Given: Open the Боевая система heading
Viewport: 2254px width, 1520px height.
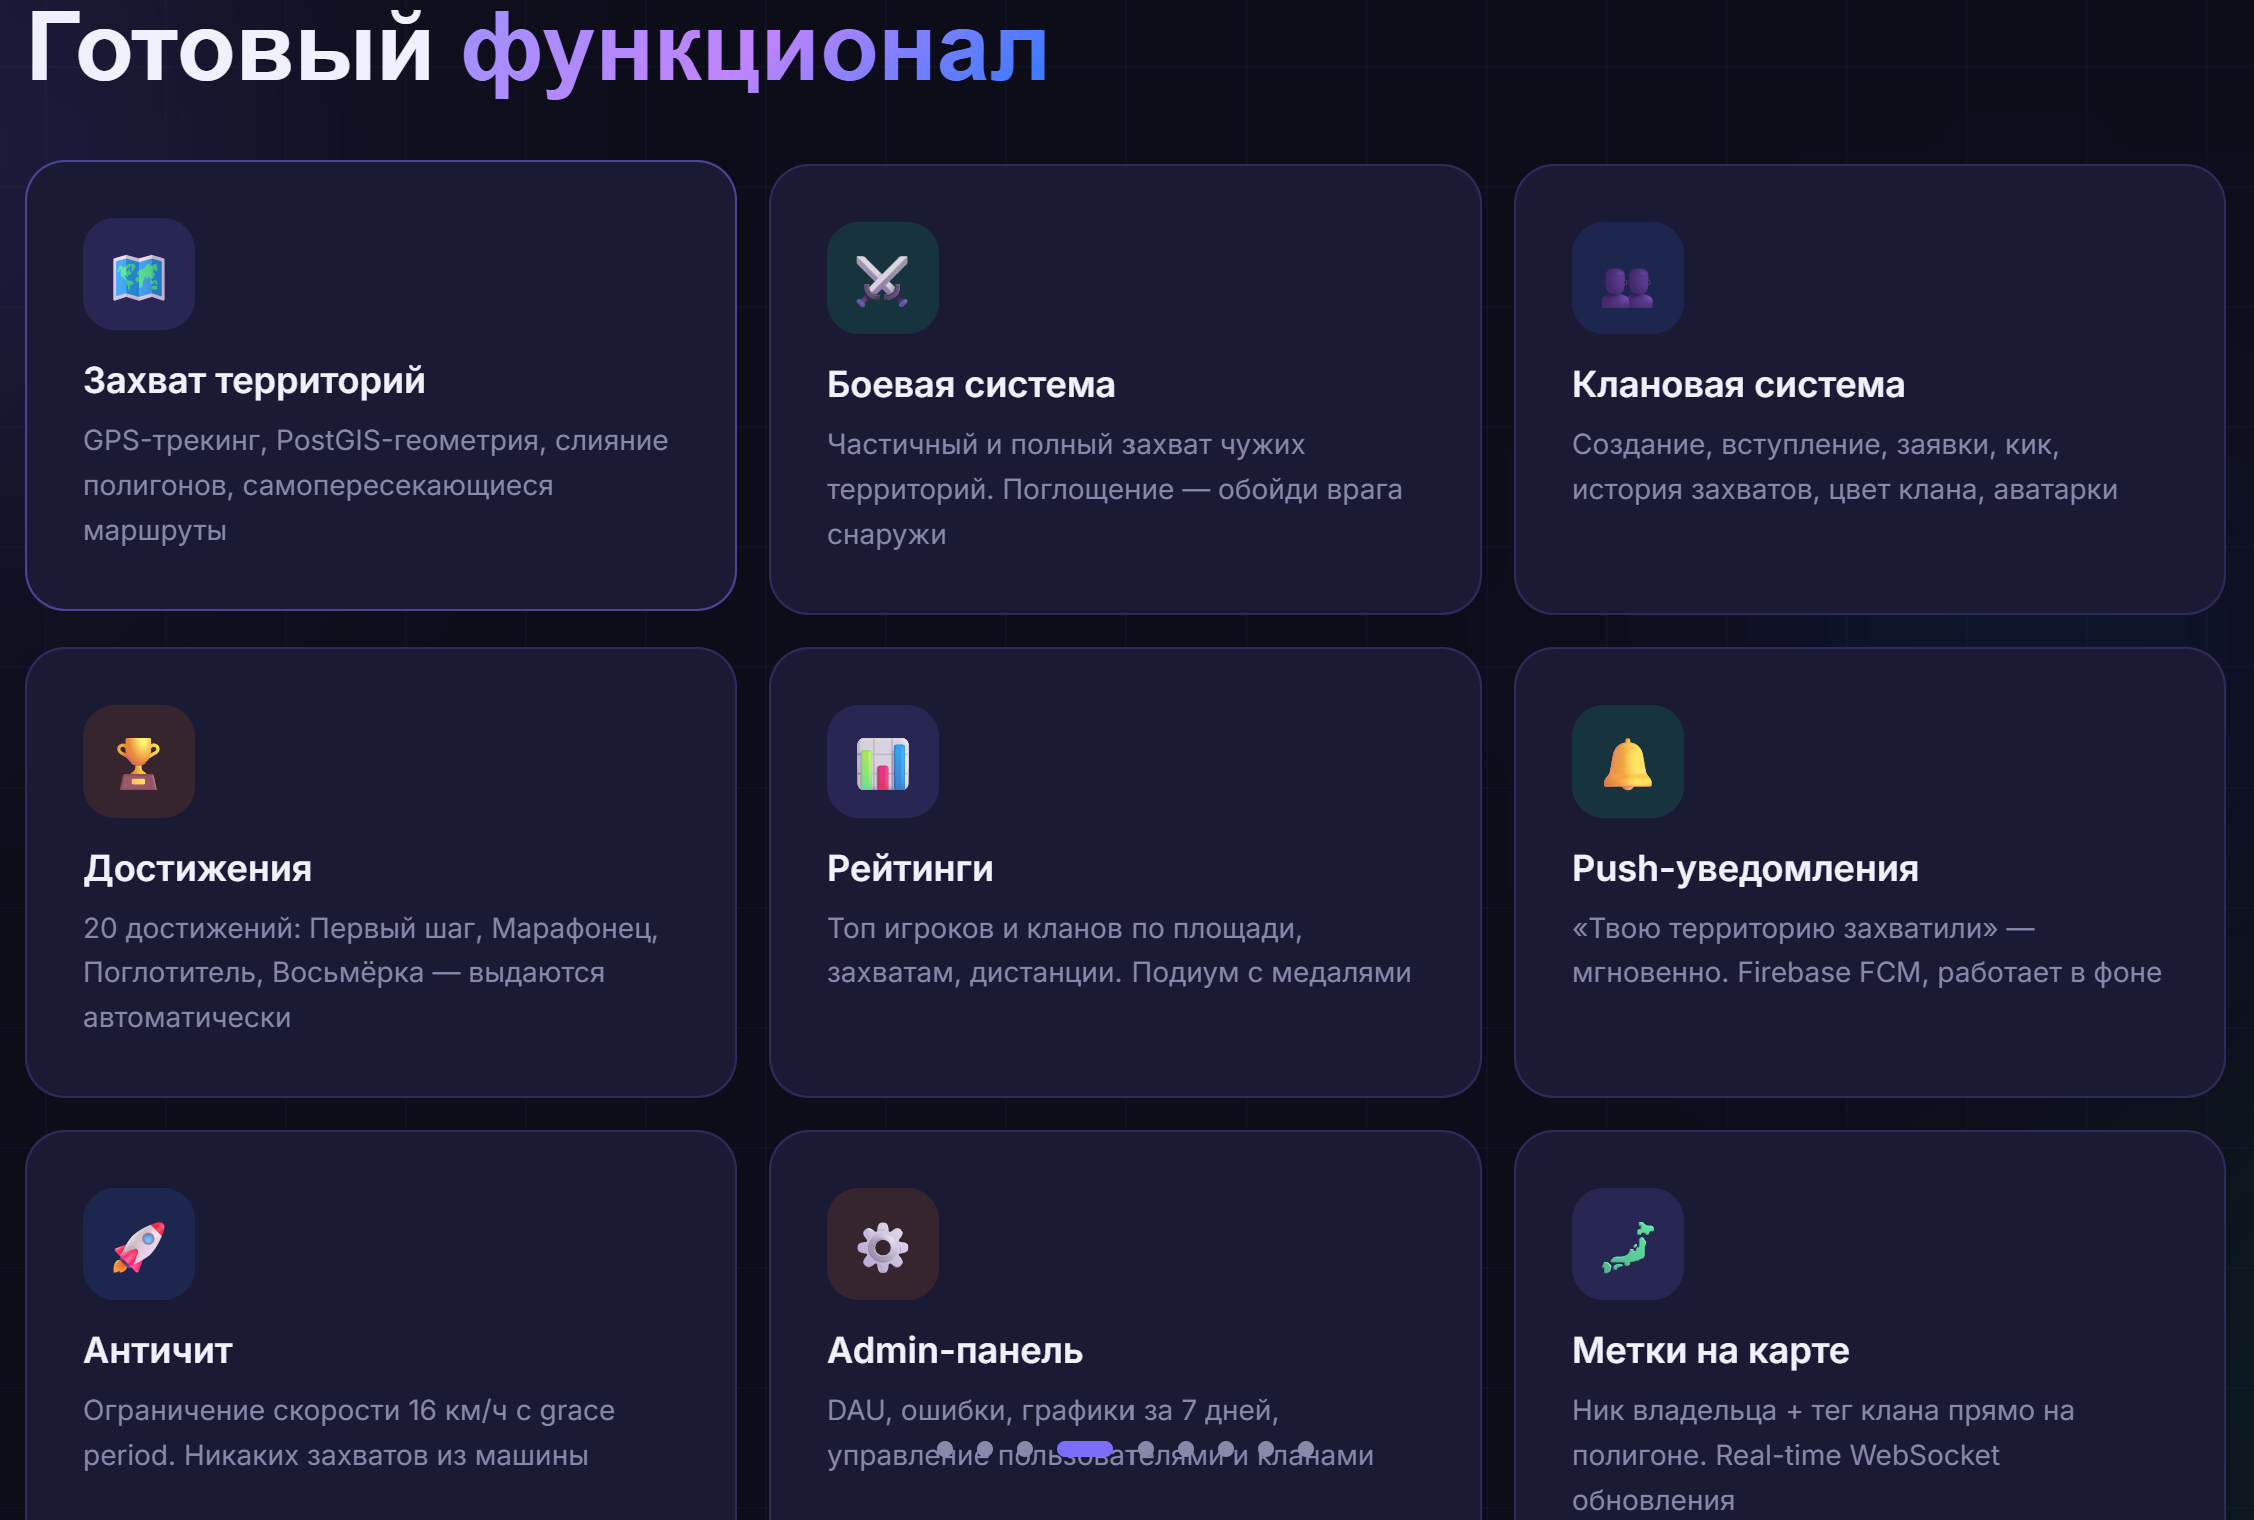Looking at the screenshot, I should click(x=970, y=385).
